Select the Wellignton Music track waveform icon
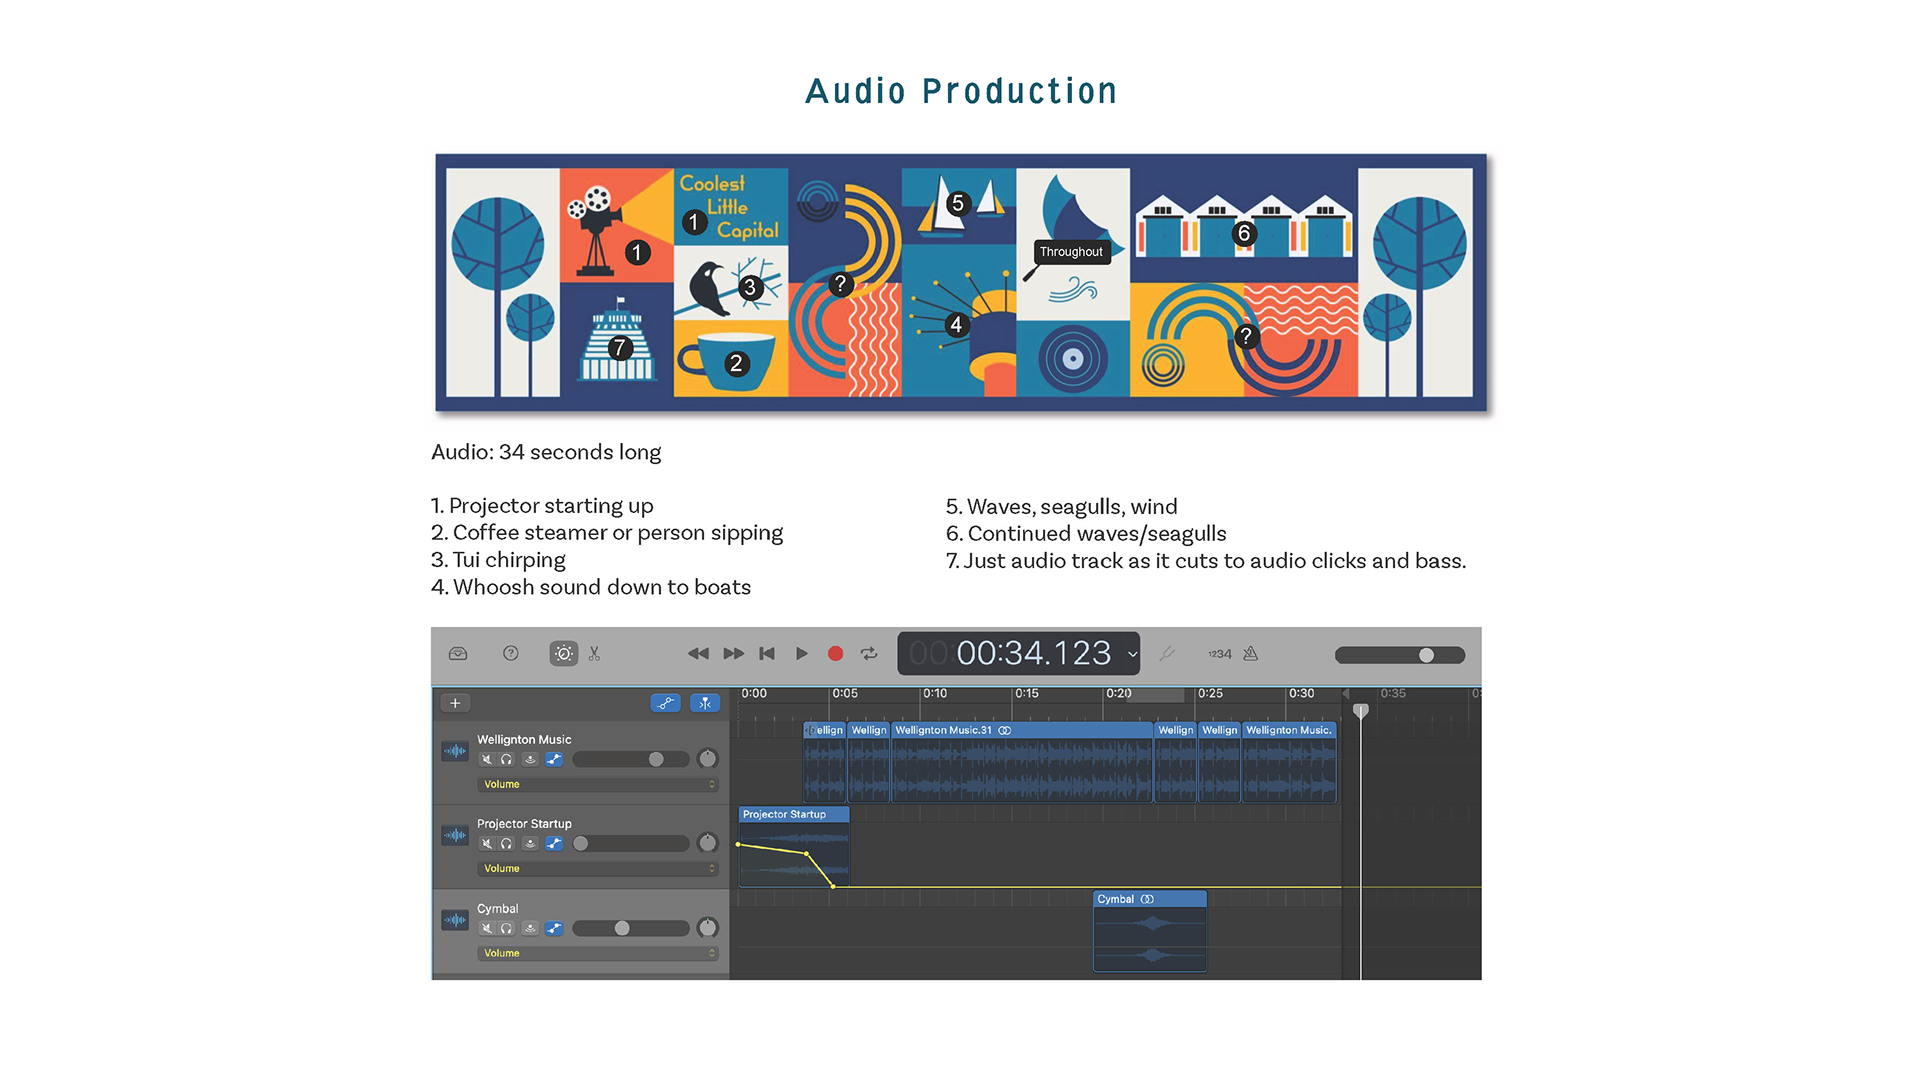This screenshot has width=1920, height=1080. click(455, 751)
